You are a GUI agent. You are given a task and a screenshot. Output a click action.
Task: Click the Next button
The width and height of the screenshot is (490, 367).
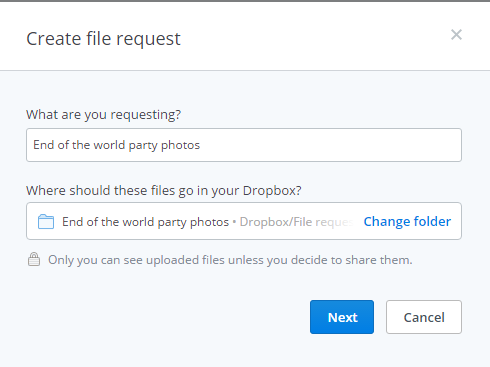point(342,317)
